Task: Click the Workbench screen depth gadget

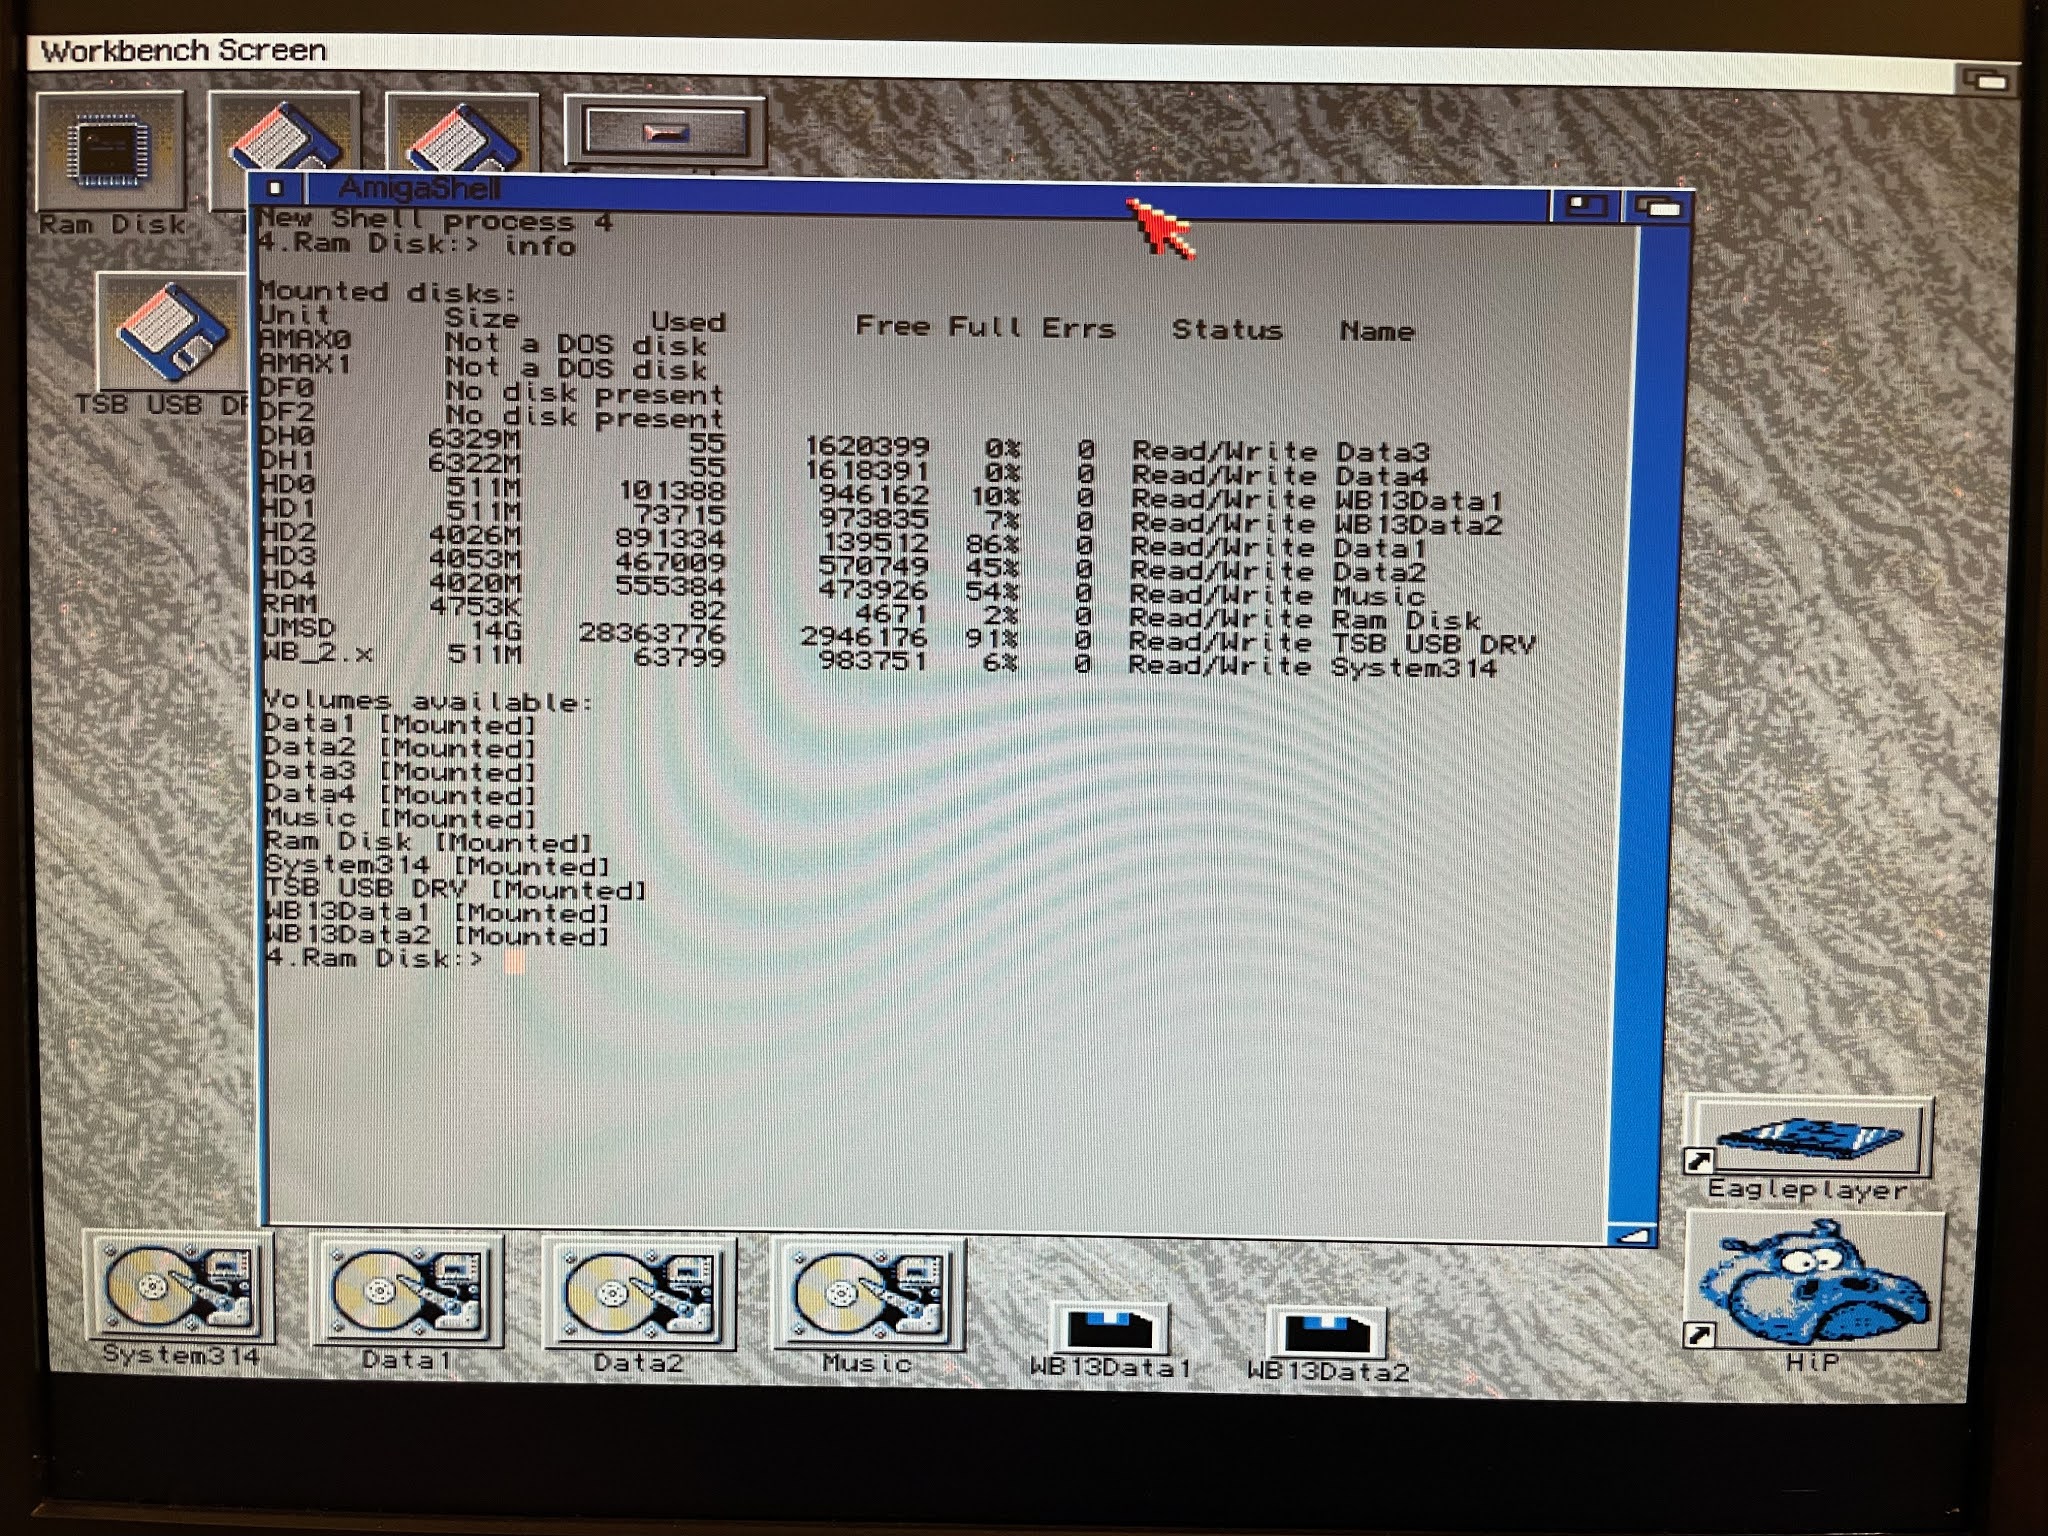Action: pyautogui.click(x=1985, y=80)
